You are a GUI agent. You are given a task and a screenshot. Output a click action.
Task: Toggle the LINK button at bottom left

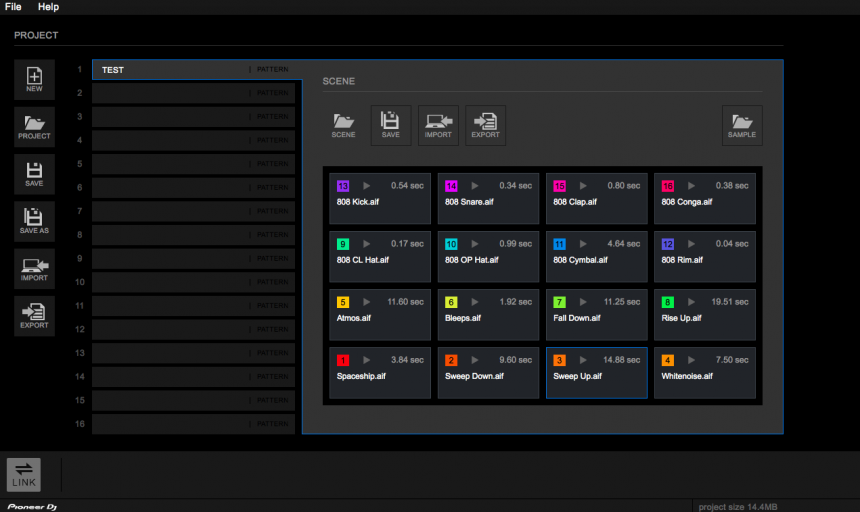tap(24, 475)
